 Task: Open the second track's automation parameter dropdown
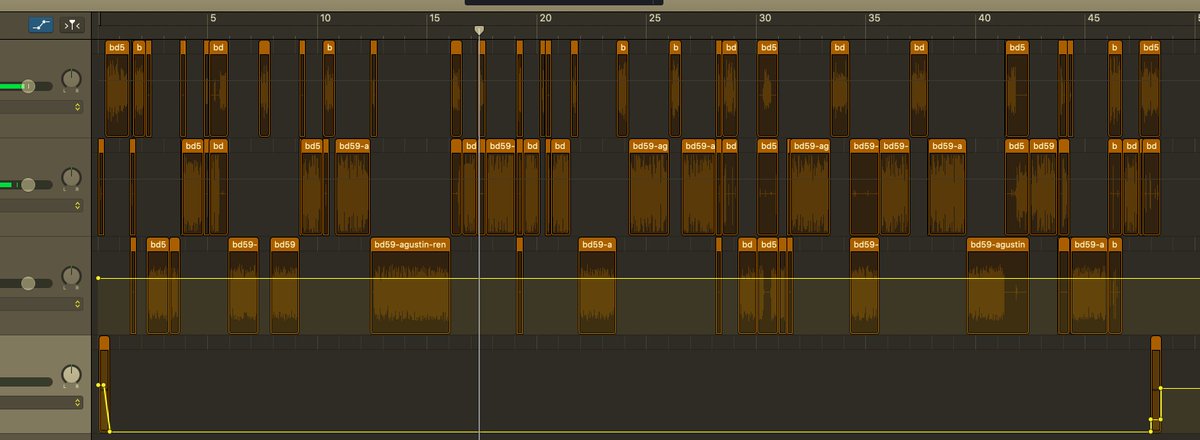coord(78,205)
